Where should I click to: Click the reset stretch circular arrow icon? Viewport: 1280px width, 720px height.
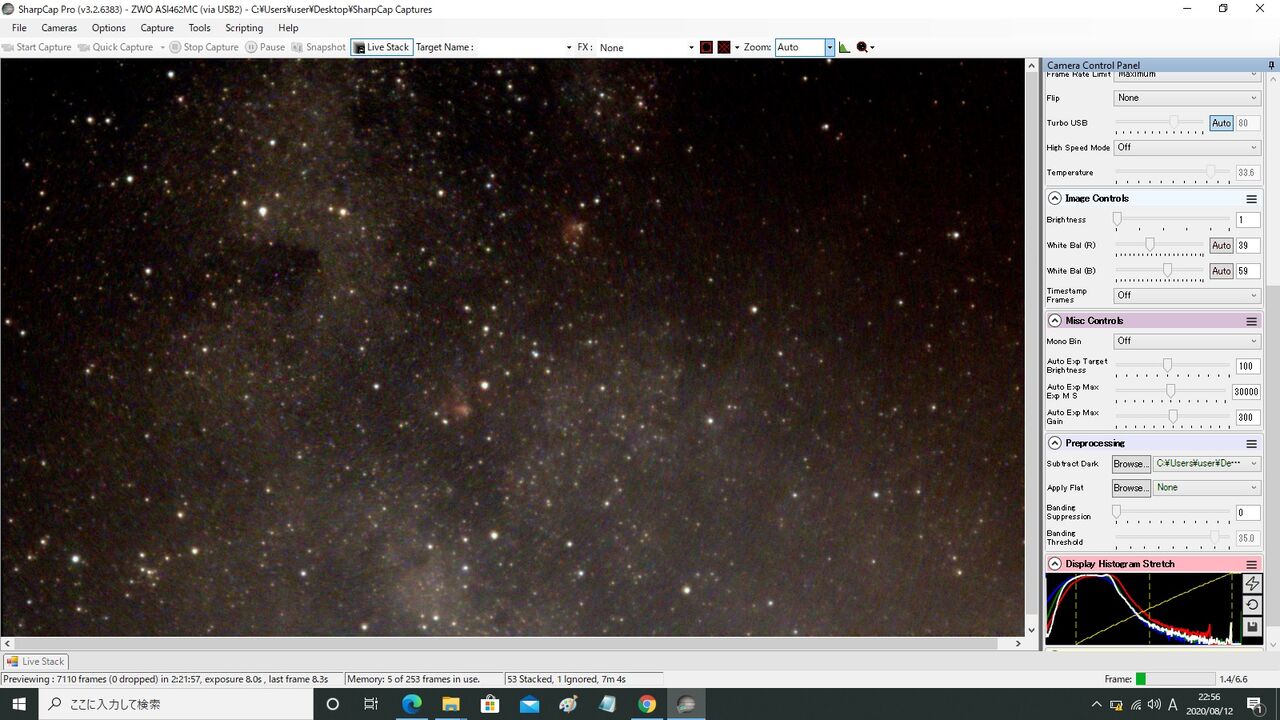pyautogui.click(x=1252, y=606)
